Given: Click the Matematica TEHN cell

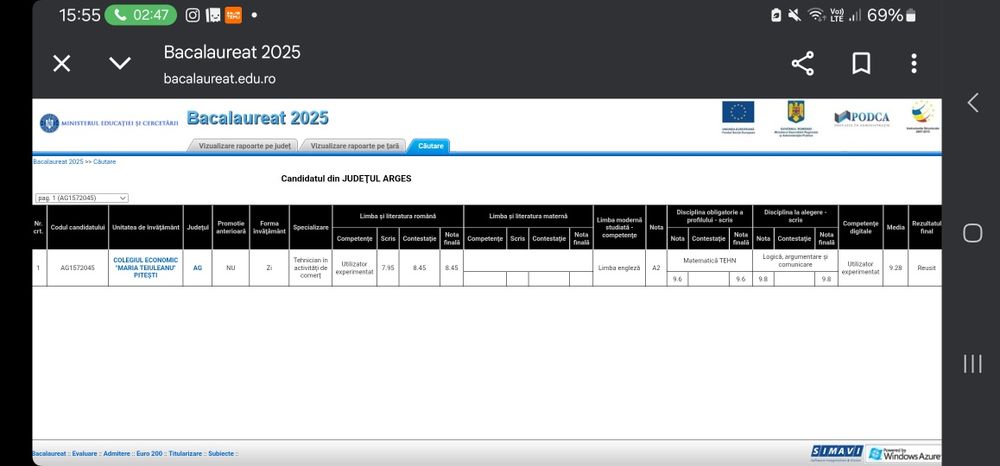Looking at the screenshot, I should (x=709, y=261).
